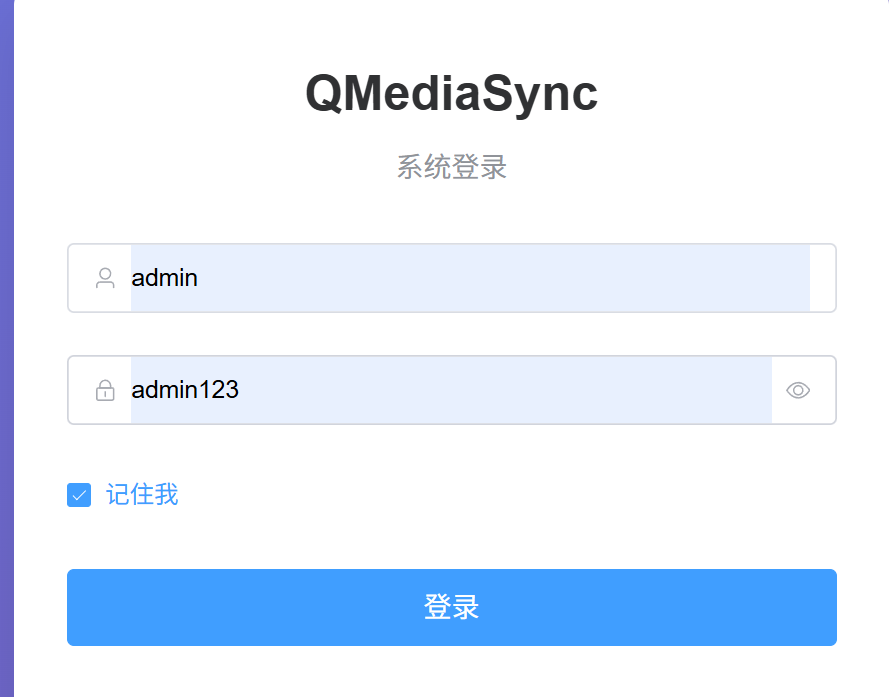Click the purple background strip at left
This screenshot has width=889, height=697.
6,350
